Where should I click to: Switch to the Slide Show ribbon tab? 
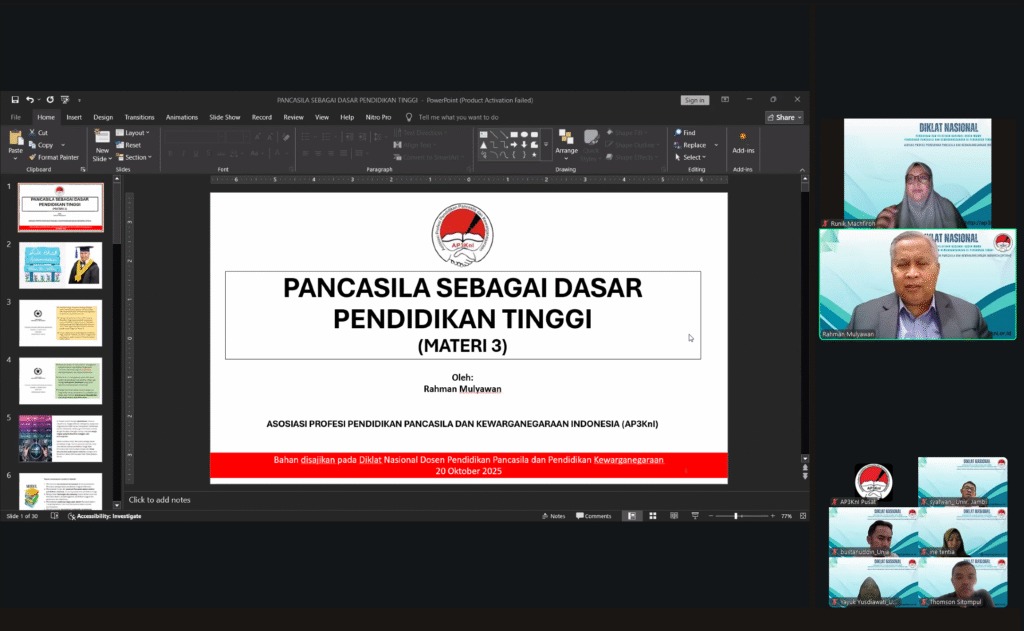point(224,117)
